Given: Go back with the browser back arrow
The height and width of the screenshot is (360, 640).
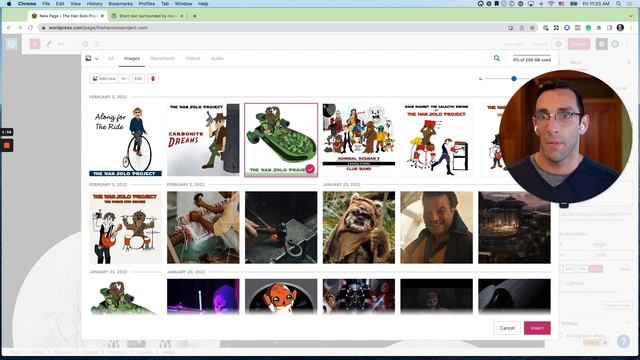Looking at the screenshot, I should point(9,28).
